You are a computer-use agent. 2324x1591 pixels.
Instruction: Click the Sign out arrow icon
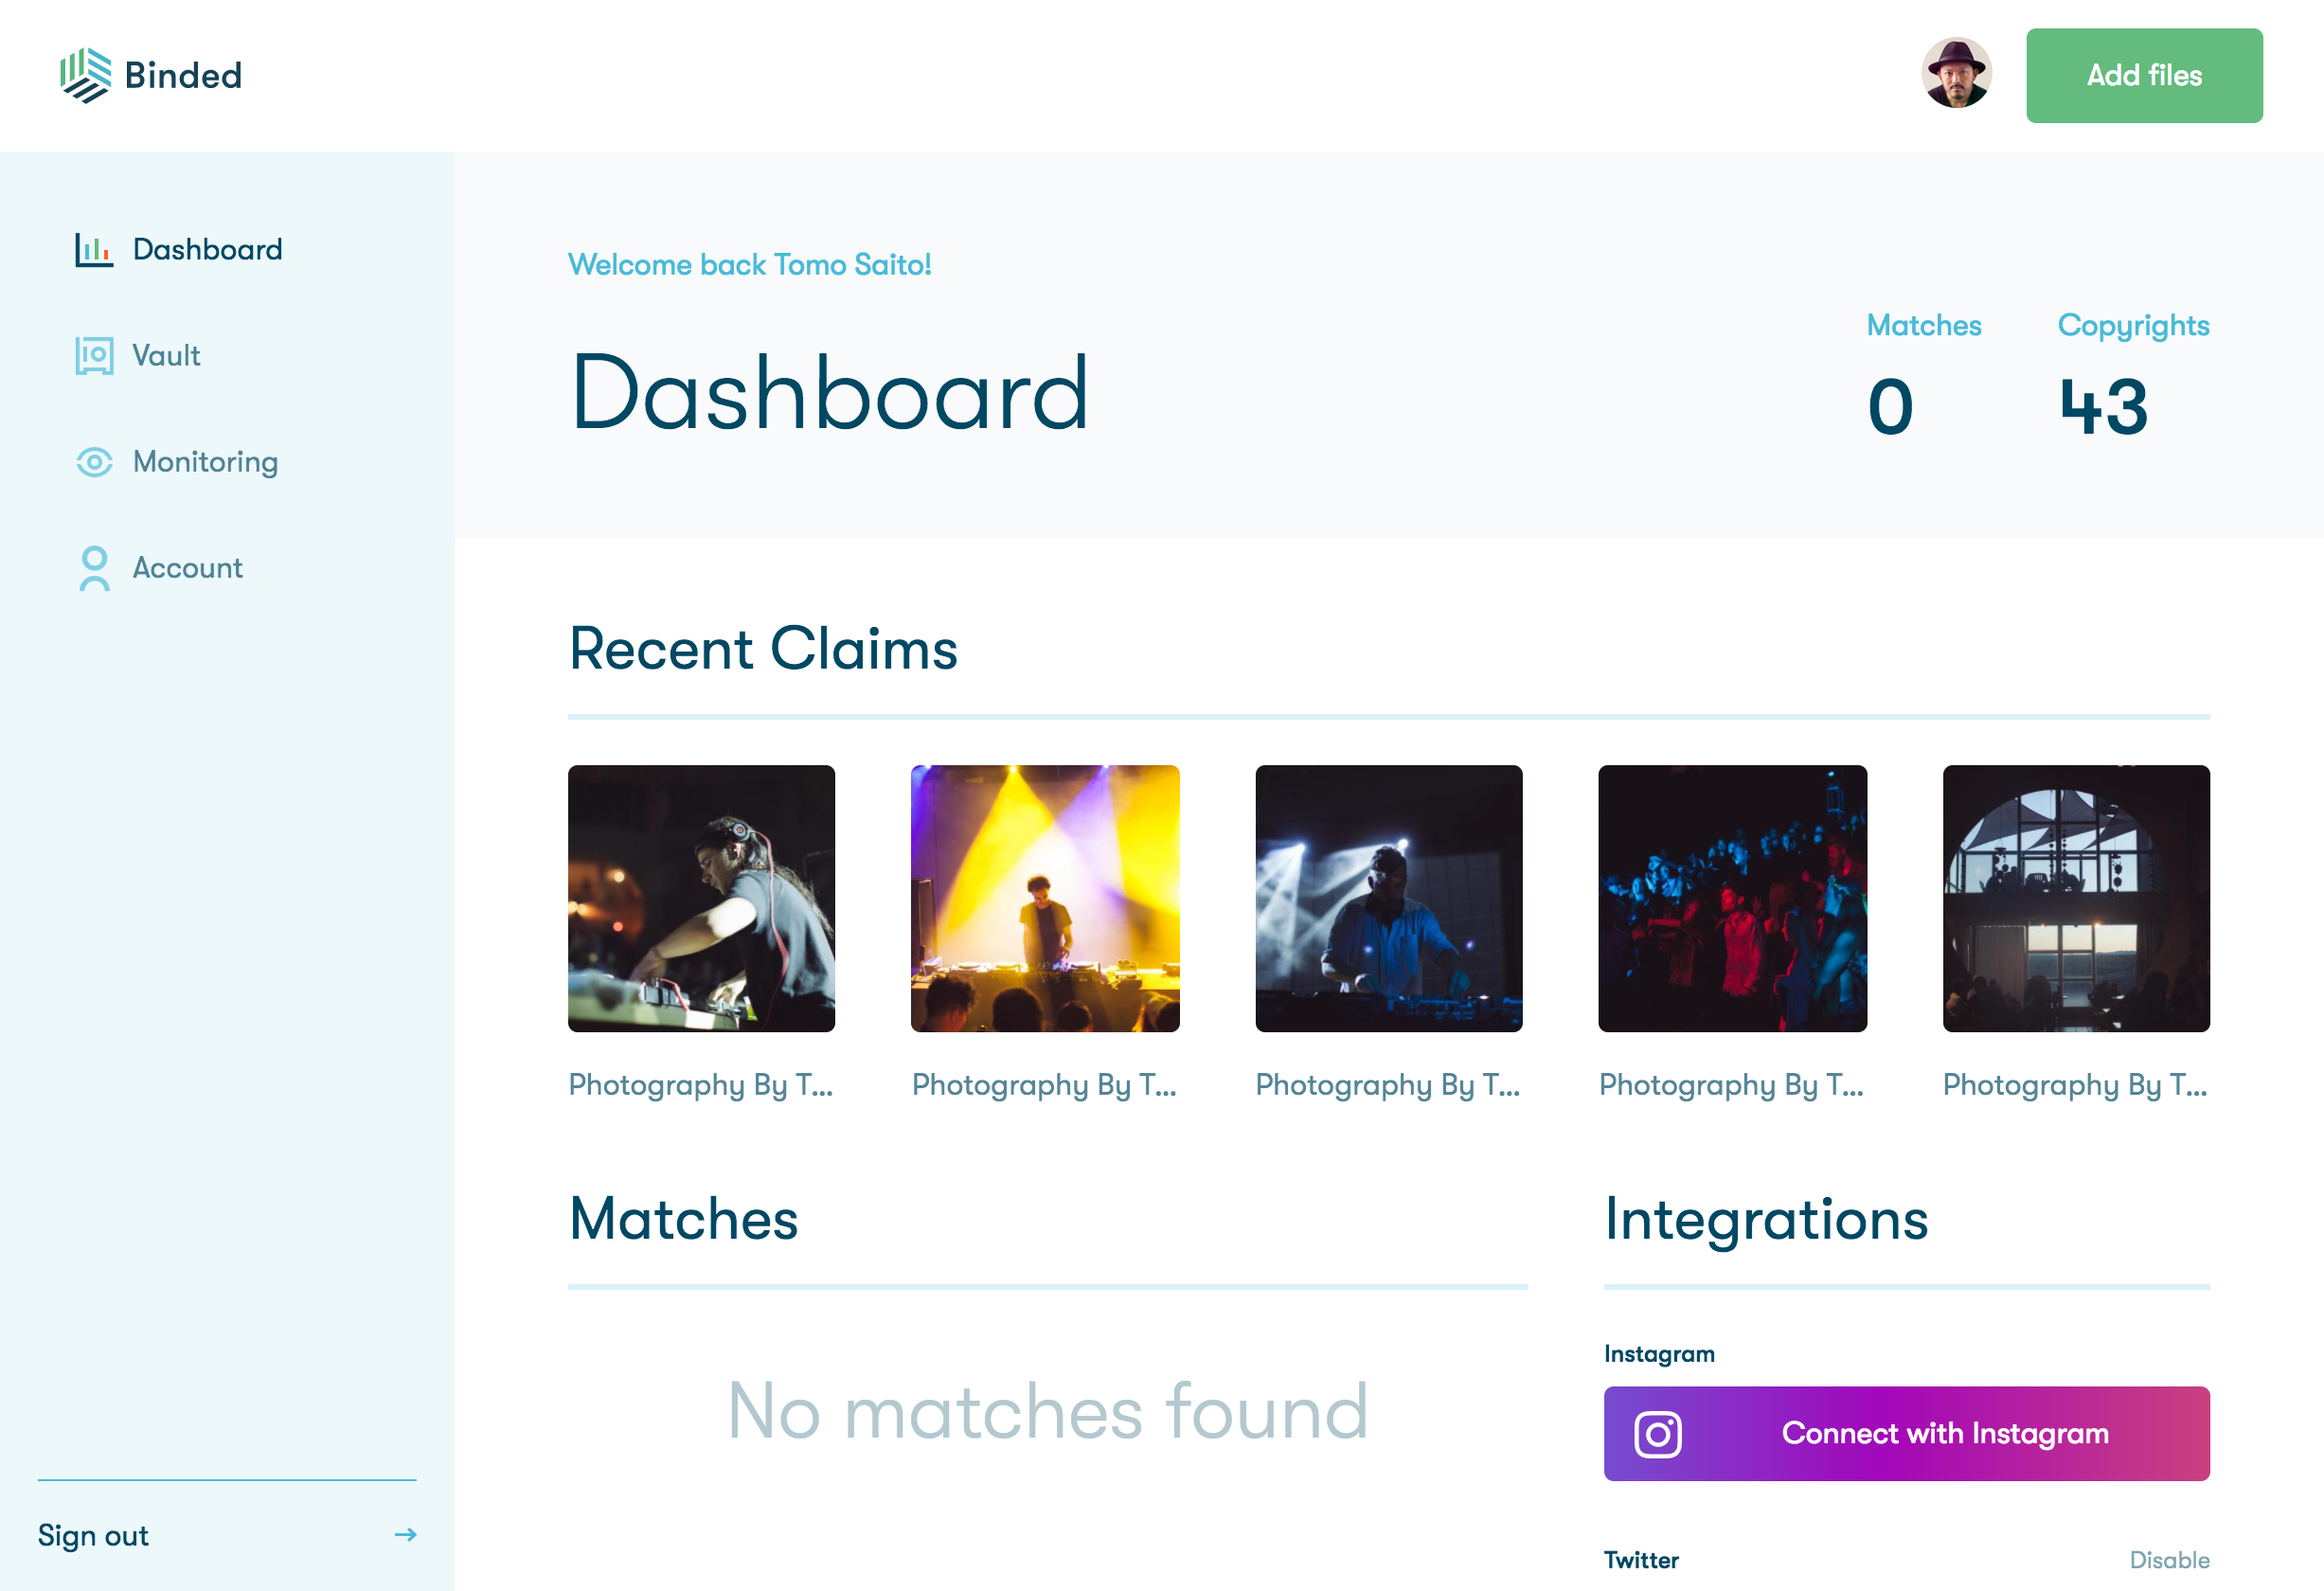(405, 1534)
